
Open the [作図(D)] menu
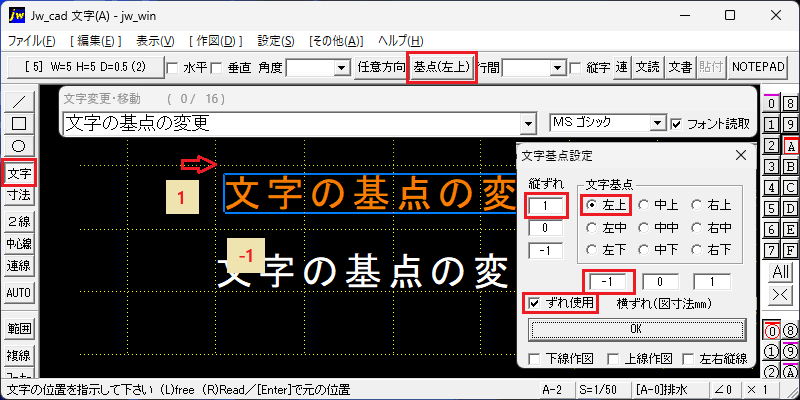[x=215, y=41]
